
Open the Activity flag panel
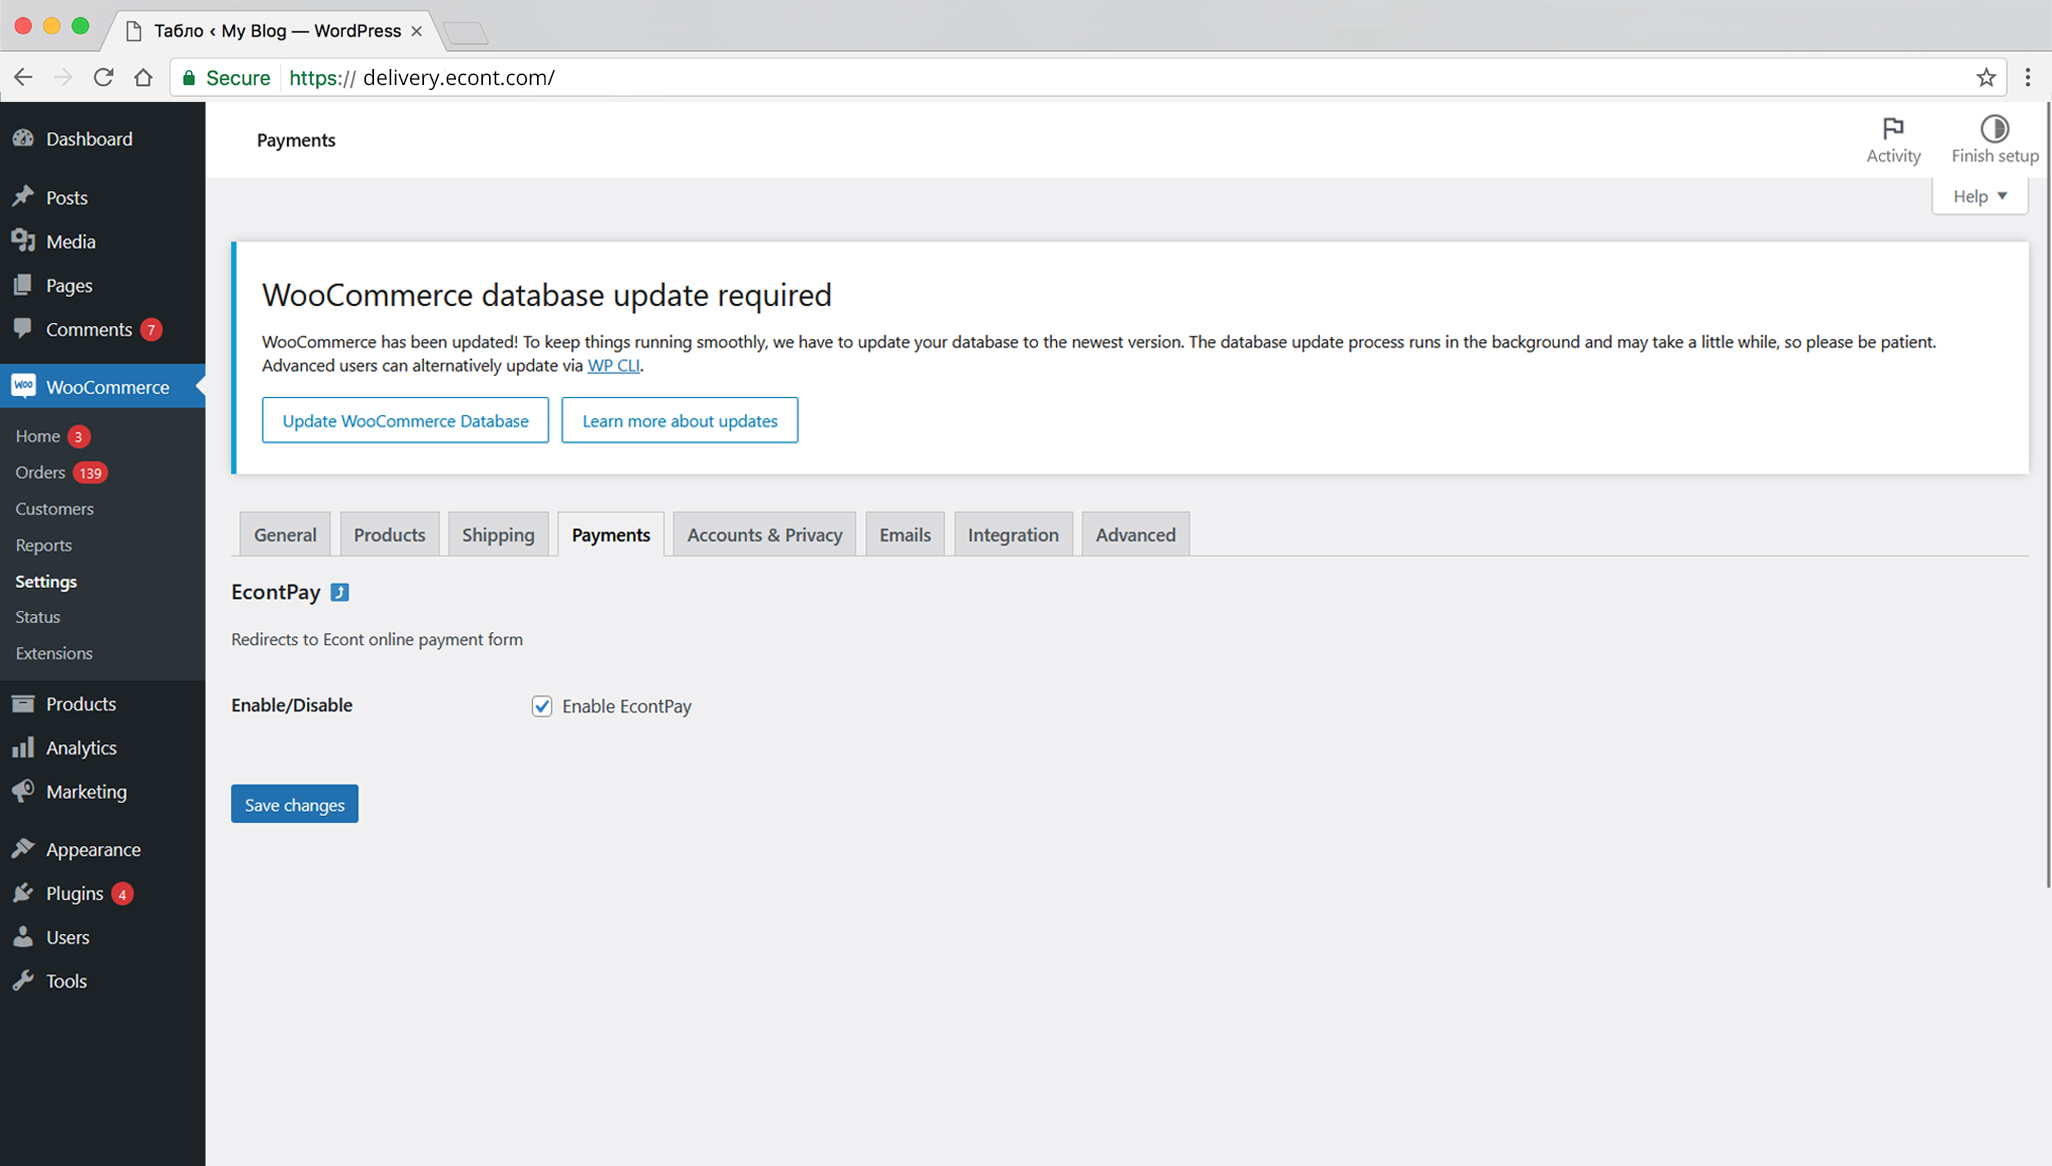click(x=1893, y=140)
